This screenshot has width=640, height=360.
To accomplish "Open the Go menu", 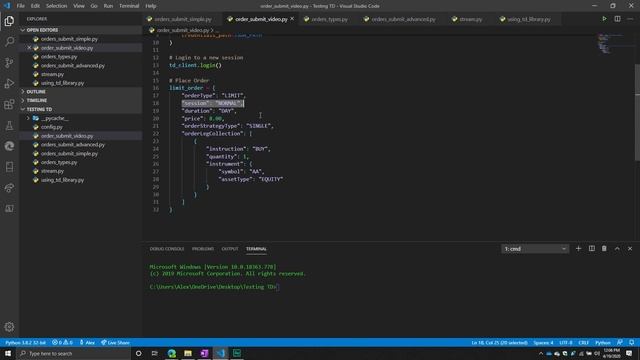I will click(x=94, y=6).
